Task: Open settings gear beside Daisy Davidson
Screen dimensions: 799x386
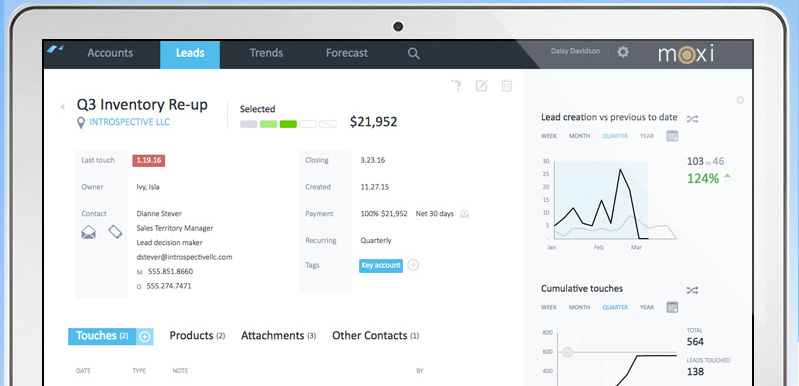Action: click(x=623, y=51)
